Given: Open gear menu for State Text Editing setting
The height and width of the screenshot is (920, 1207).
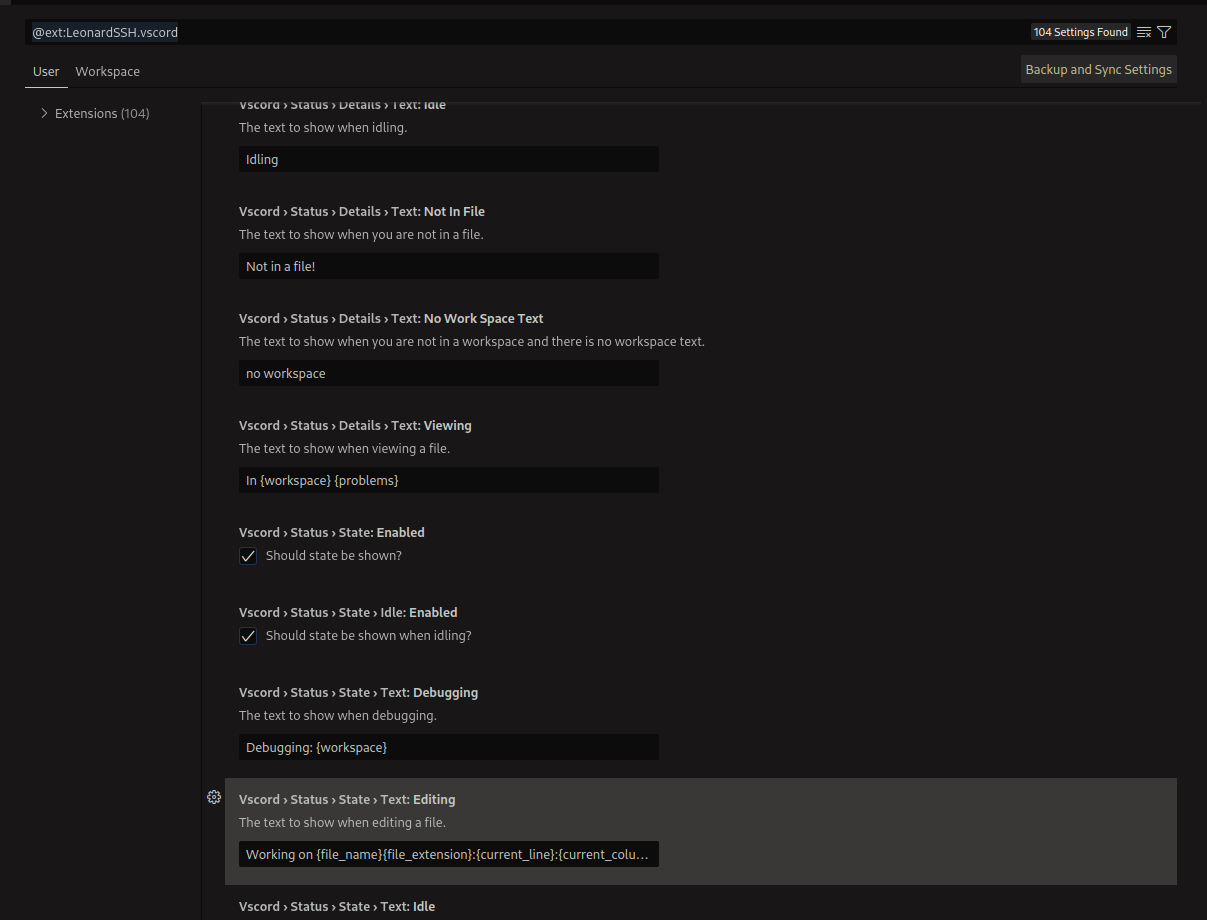Looking at the screenshot, I should 213,797.
